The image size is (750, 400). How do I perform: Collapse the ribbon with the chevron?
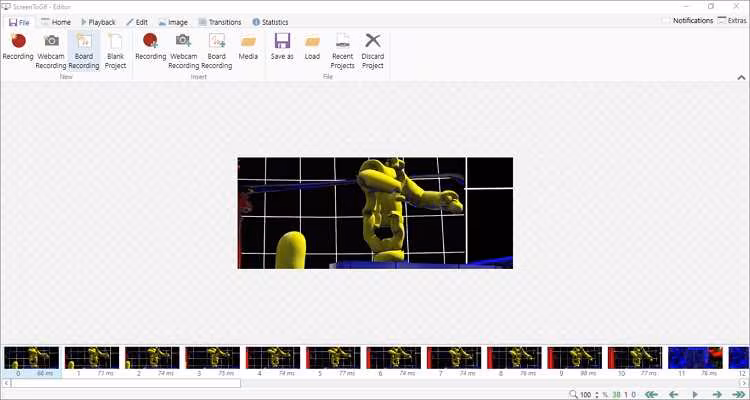tap(741, 77)
